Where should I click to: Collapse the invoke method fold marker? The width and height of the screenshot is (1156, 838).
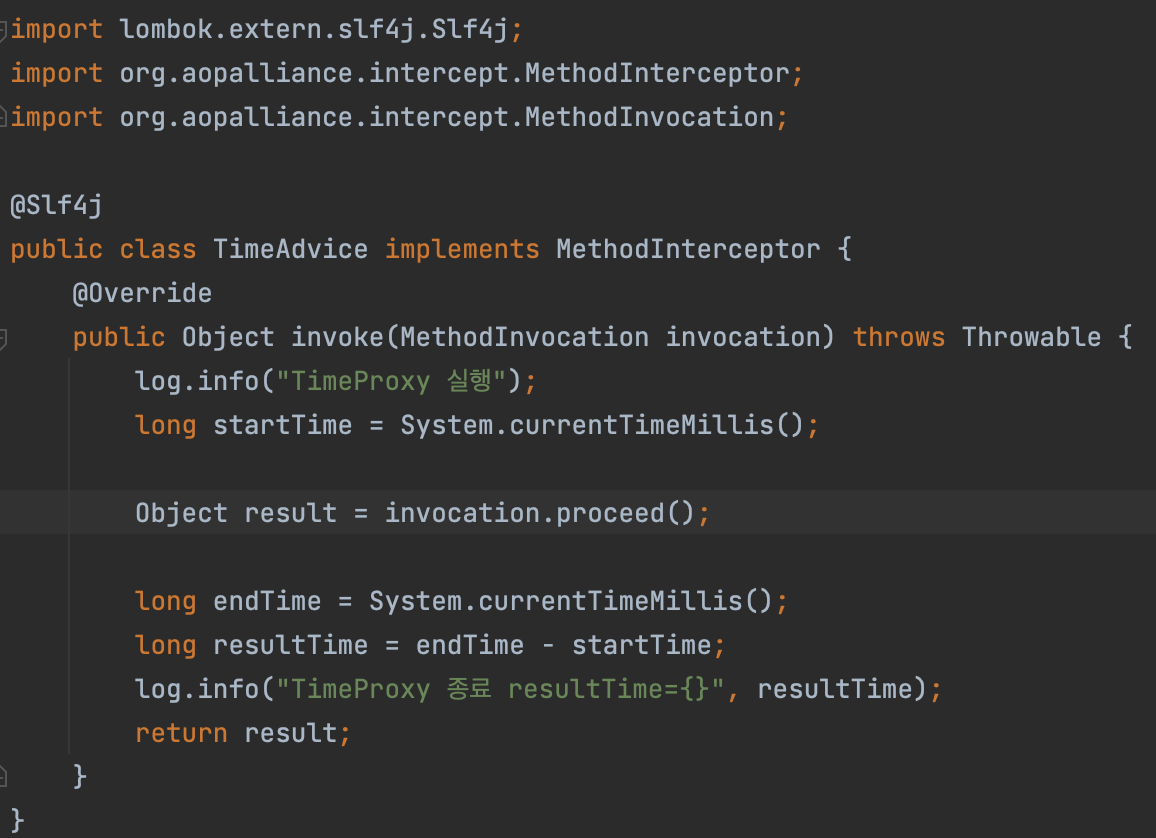(x=3, y=338)
